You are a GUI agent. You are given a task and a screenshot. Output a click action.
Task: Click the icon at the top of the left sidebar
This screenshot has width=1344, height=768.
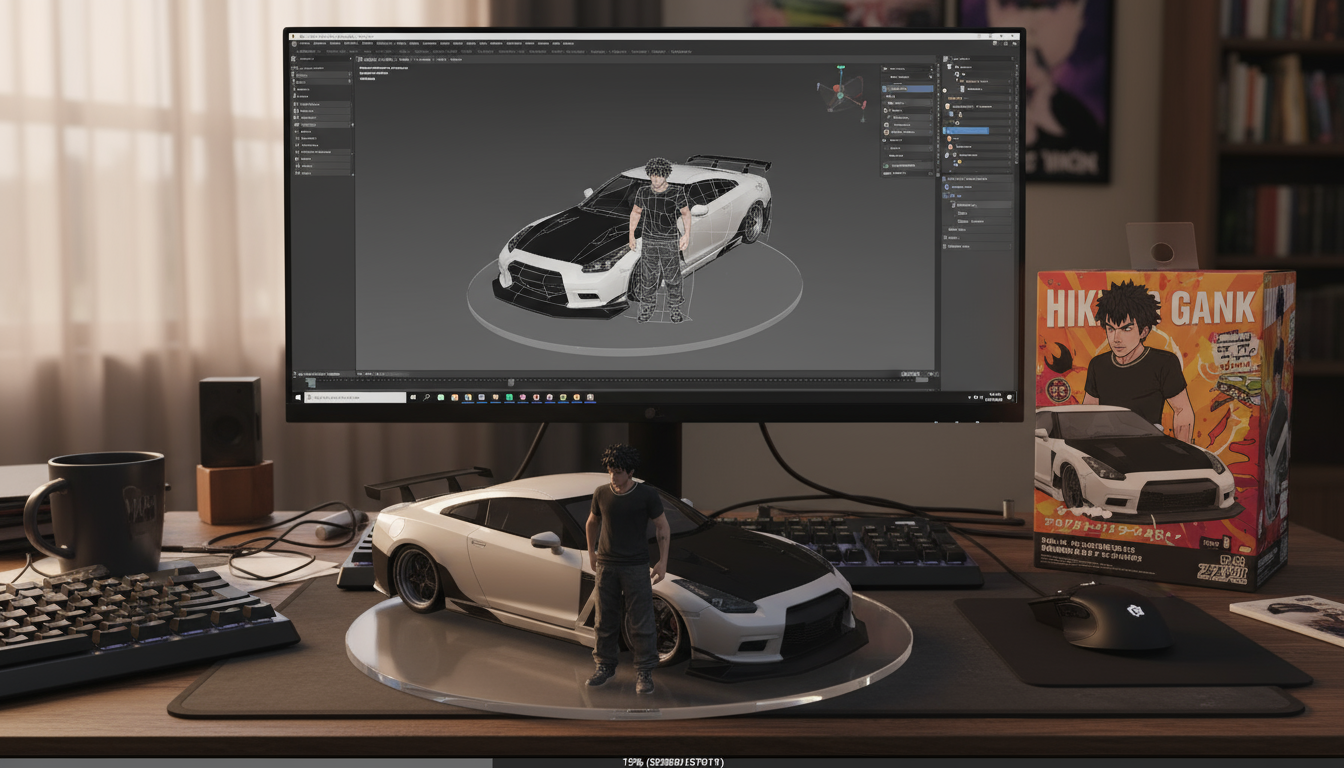click(x=294, y=60)
